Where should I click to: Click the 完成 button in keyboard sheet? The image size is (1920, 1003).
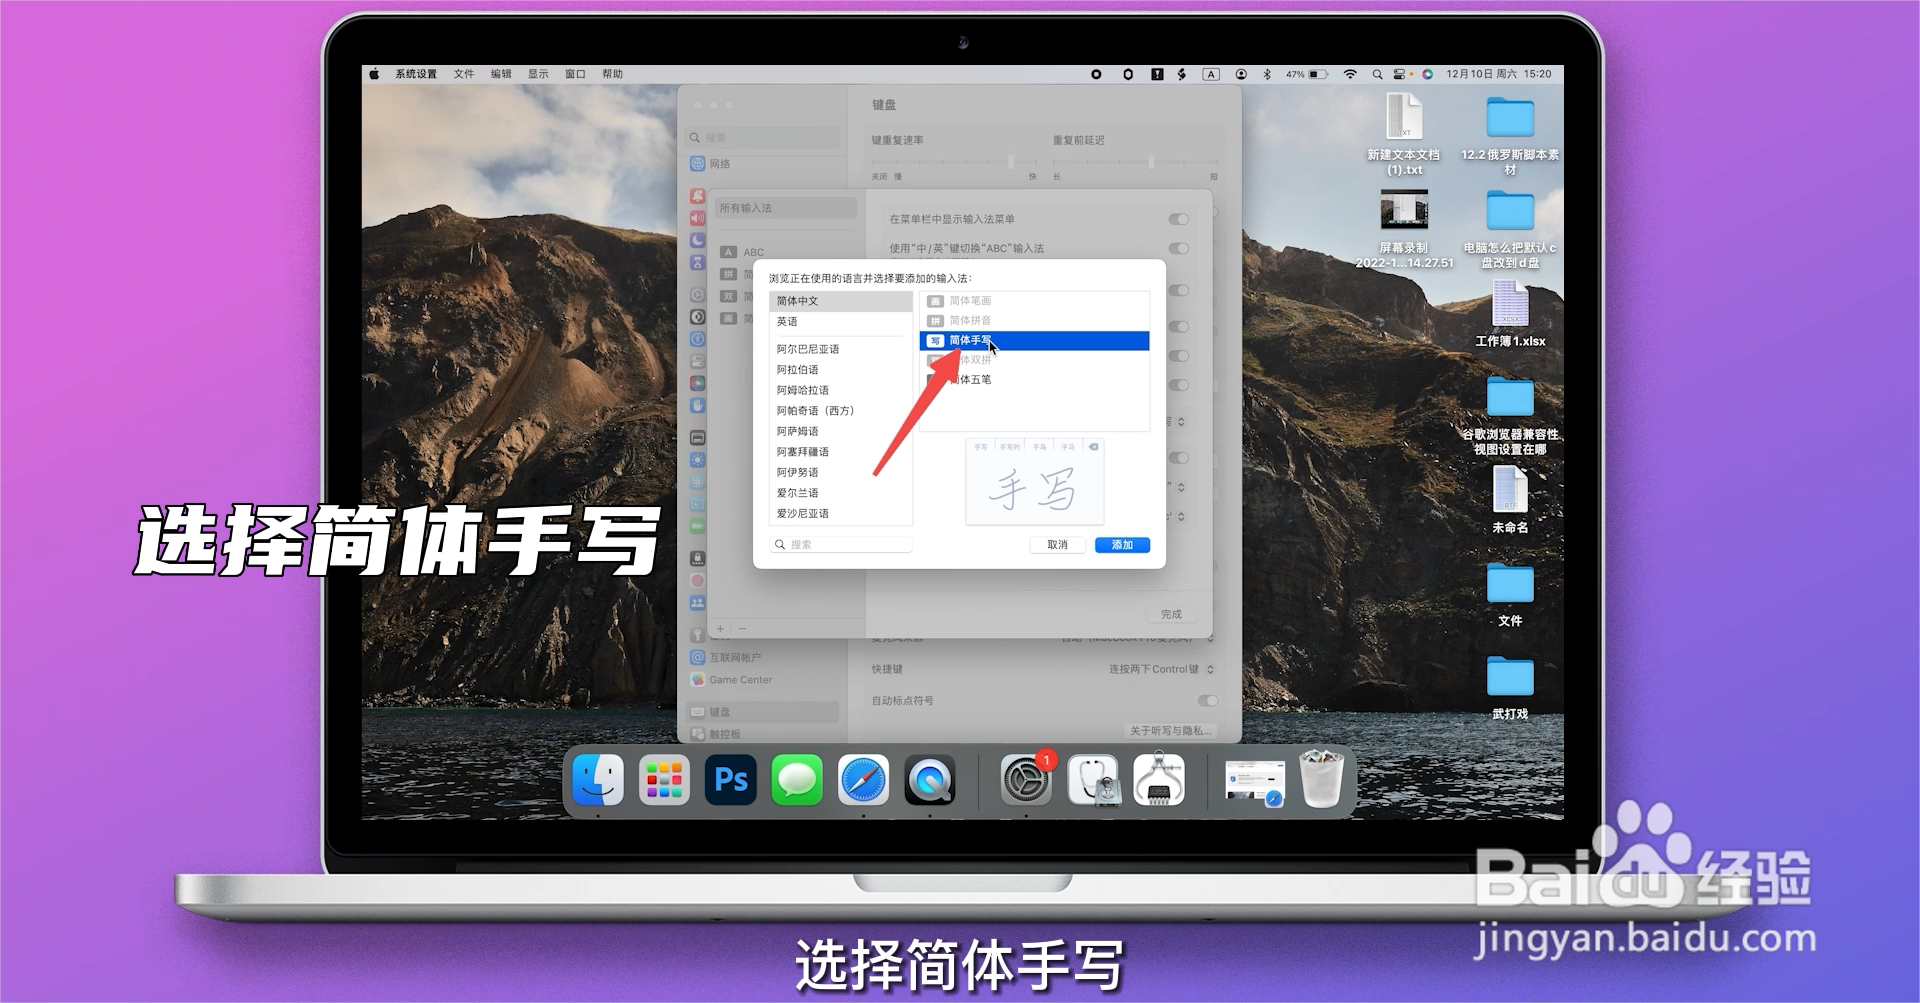(1171, 614)
